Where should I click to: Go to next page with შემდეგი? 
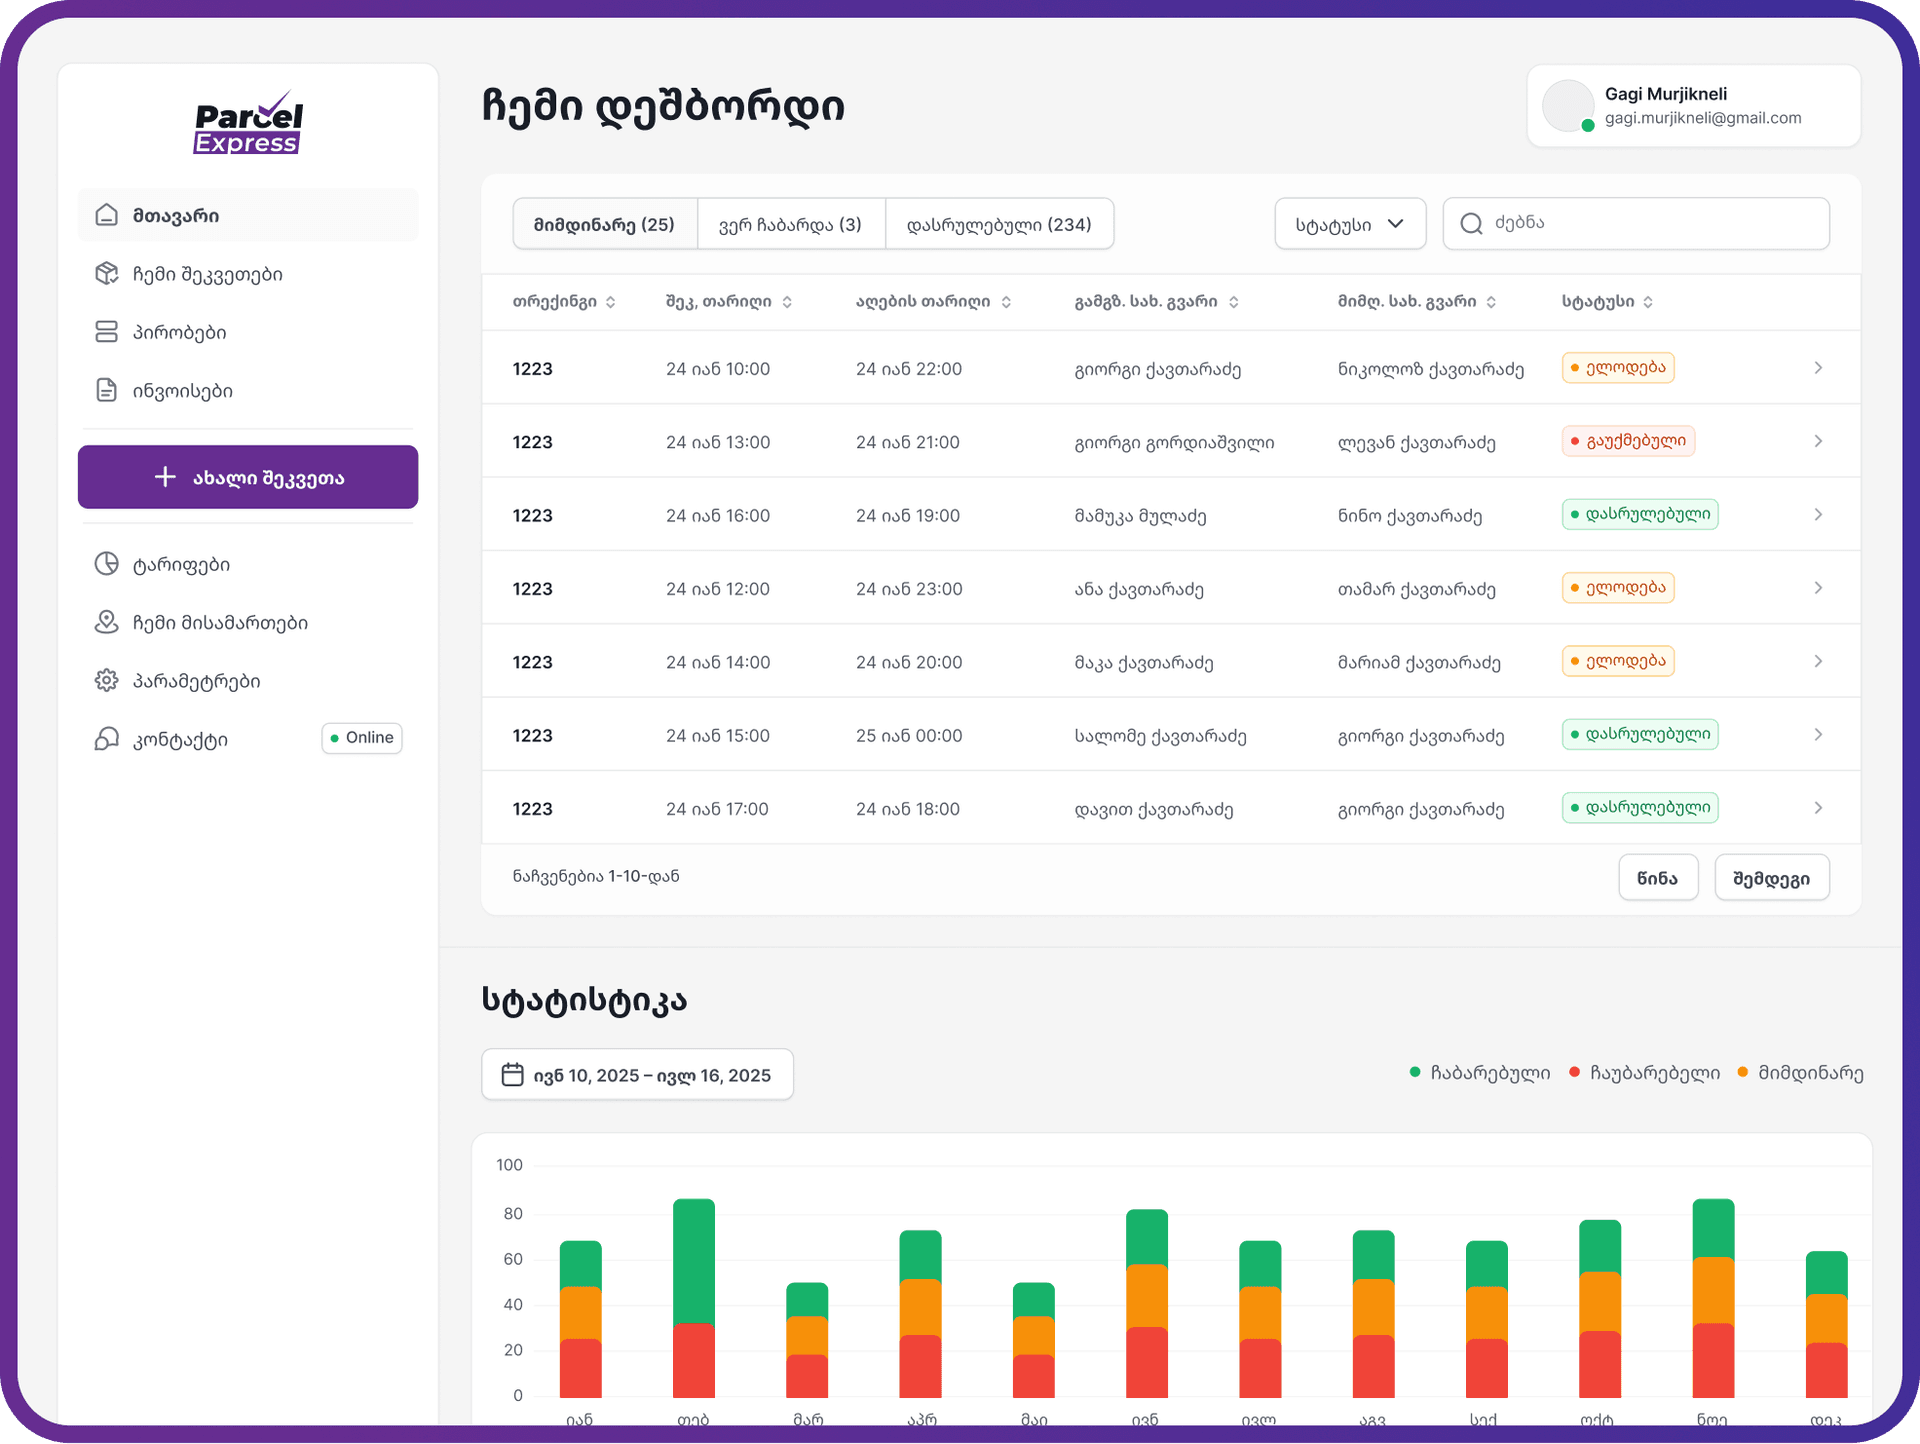pos(1771,878)
